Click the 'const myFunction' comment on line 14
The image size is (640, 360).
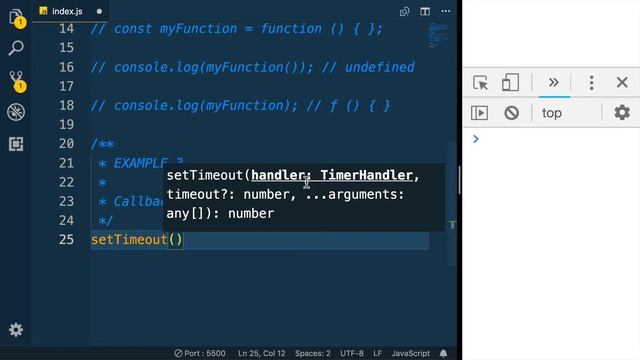click(x=237, y=29)
